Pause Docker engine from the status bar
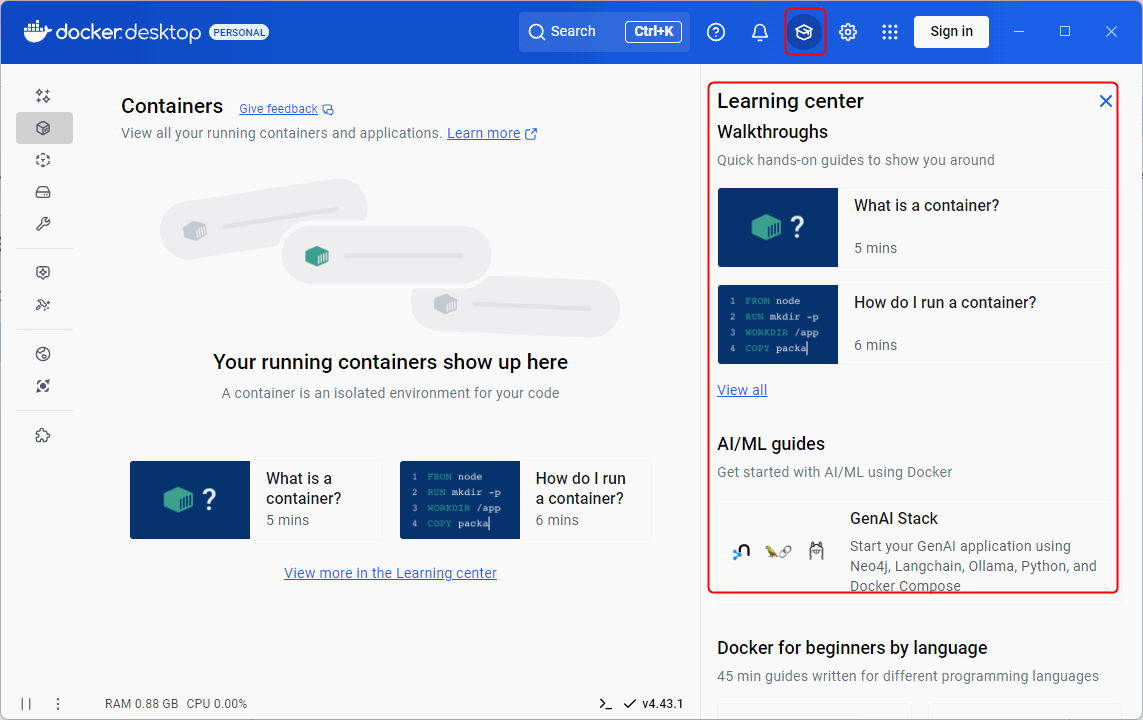Screen dimensions: 1143x720 [x=26, y=704]
